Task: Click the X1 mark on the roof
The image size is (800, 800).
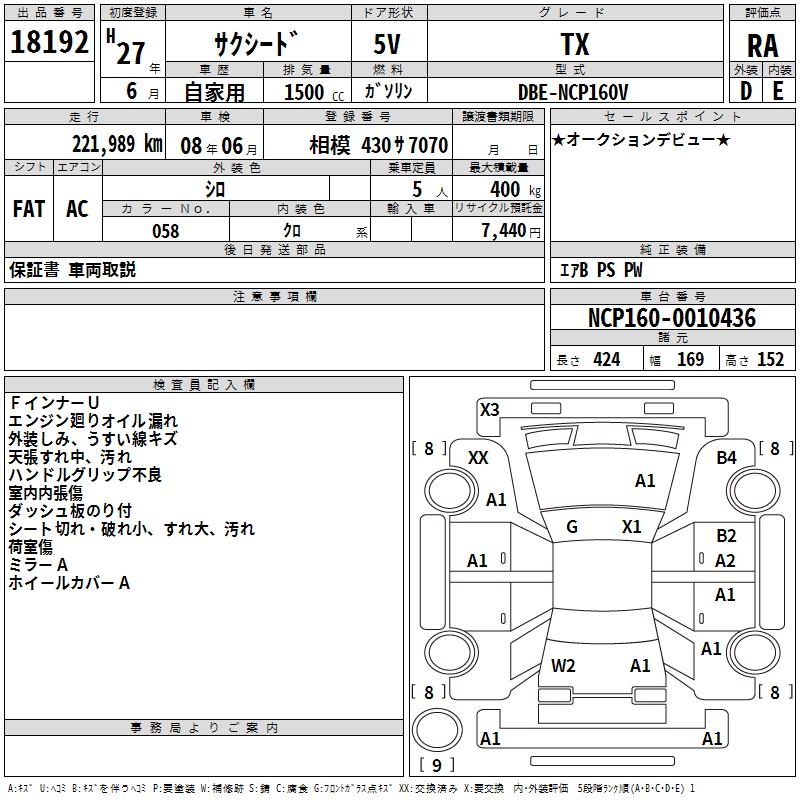Action: pos(631,527)
